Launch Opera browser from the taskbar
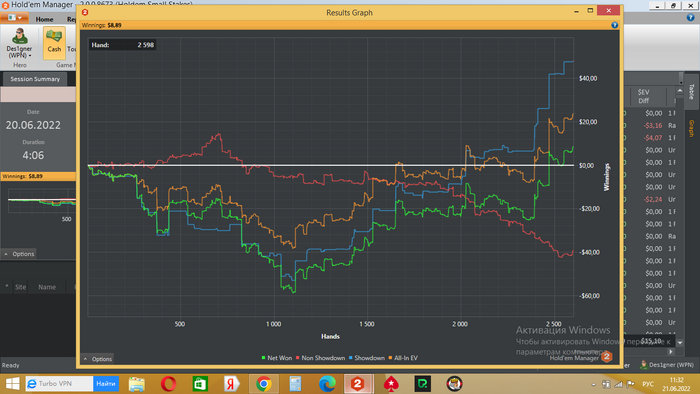 tap(168, 384)
